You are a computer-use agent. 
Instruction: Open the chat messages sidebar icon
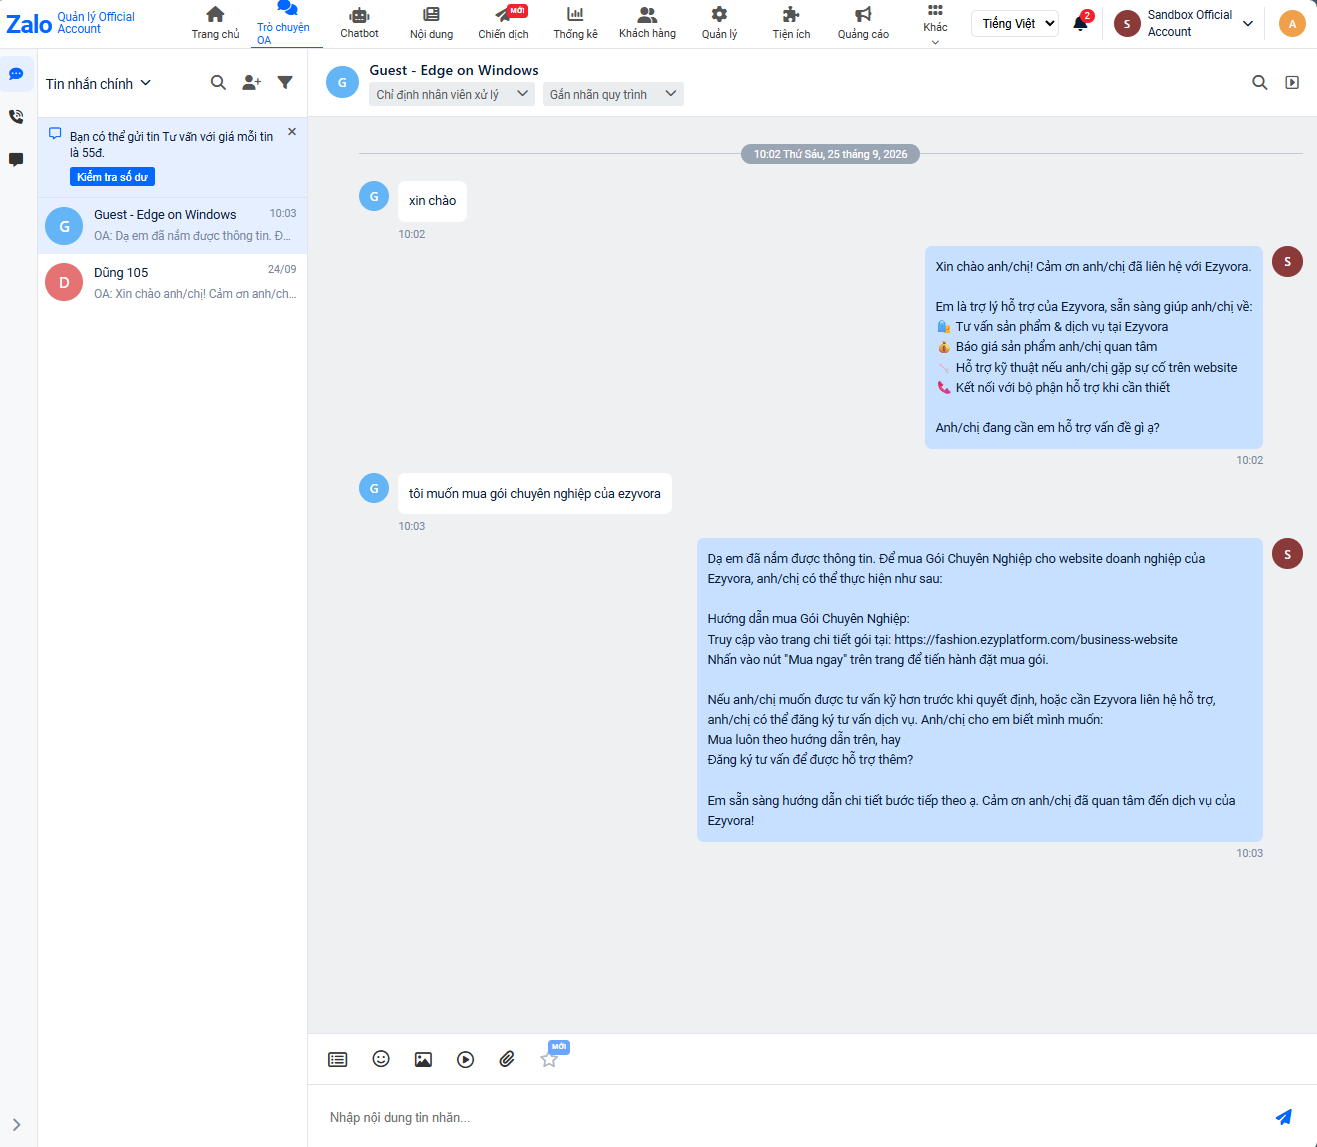16,74
